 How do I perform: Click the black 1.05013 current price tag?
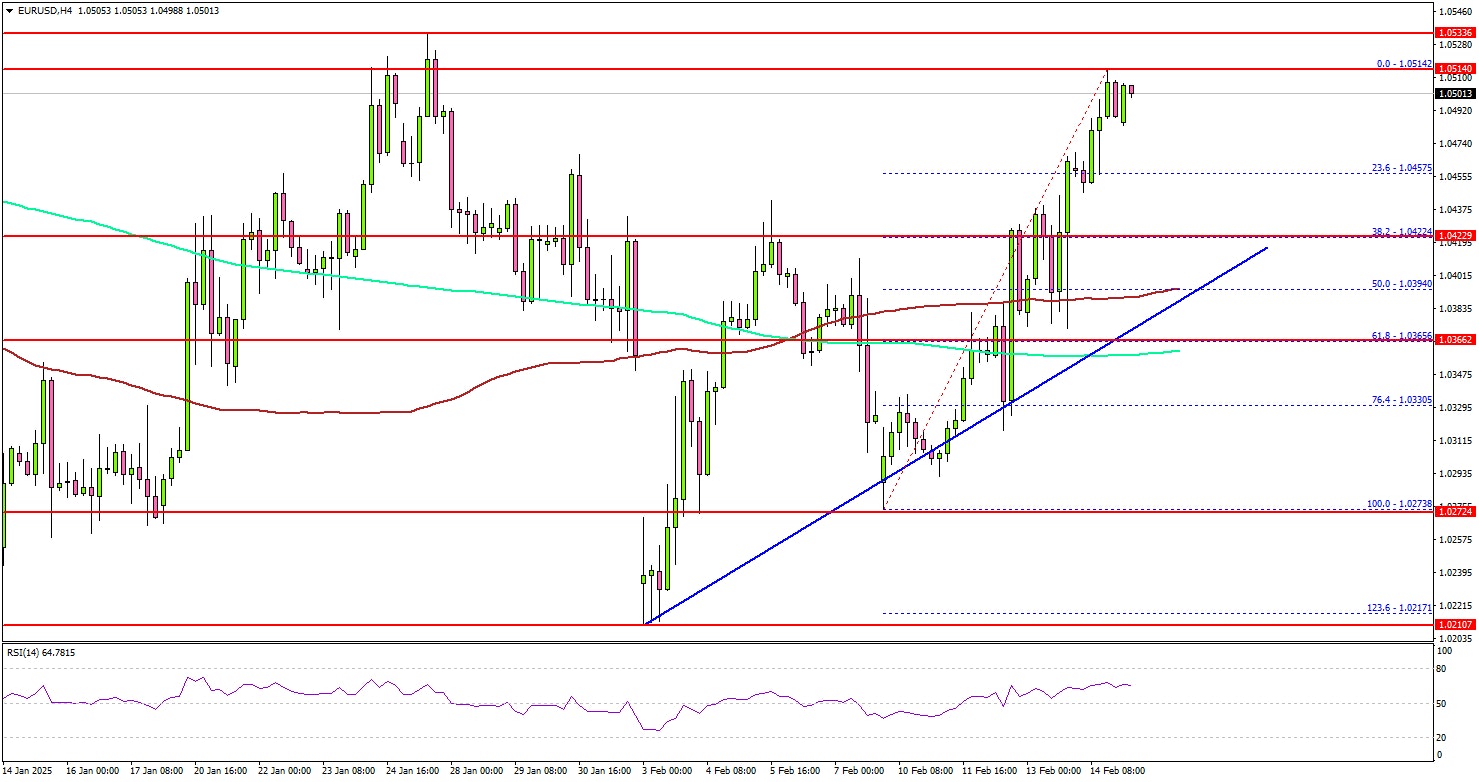(1454, 94)
